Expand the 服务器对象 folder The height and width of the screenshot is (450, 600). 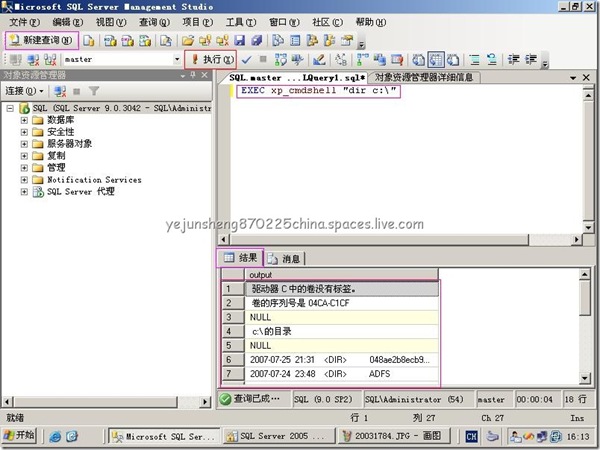click(x=24, y=144)
